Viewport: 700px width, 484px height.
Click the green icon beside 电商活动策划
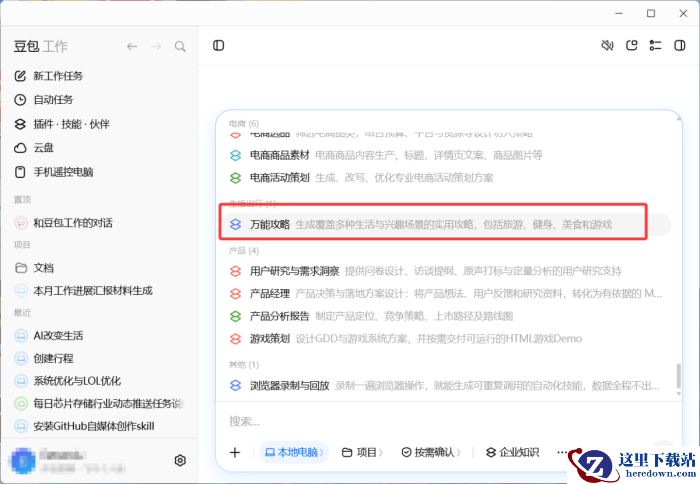tap(235, 178)
